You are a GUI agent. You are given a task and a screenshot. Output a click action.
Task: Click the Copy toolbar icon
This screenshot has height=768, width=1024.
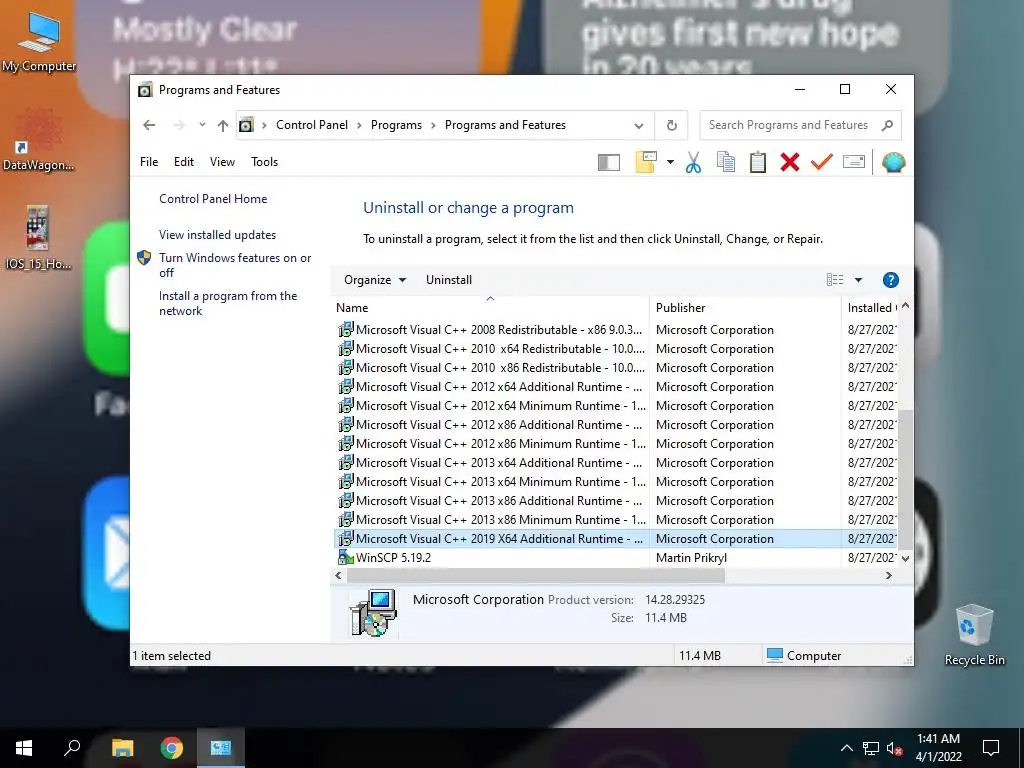[726, 162]
